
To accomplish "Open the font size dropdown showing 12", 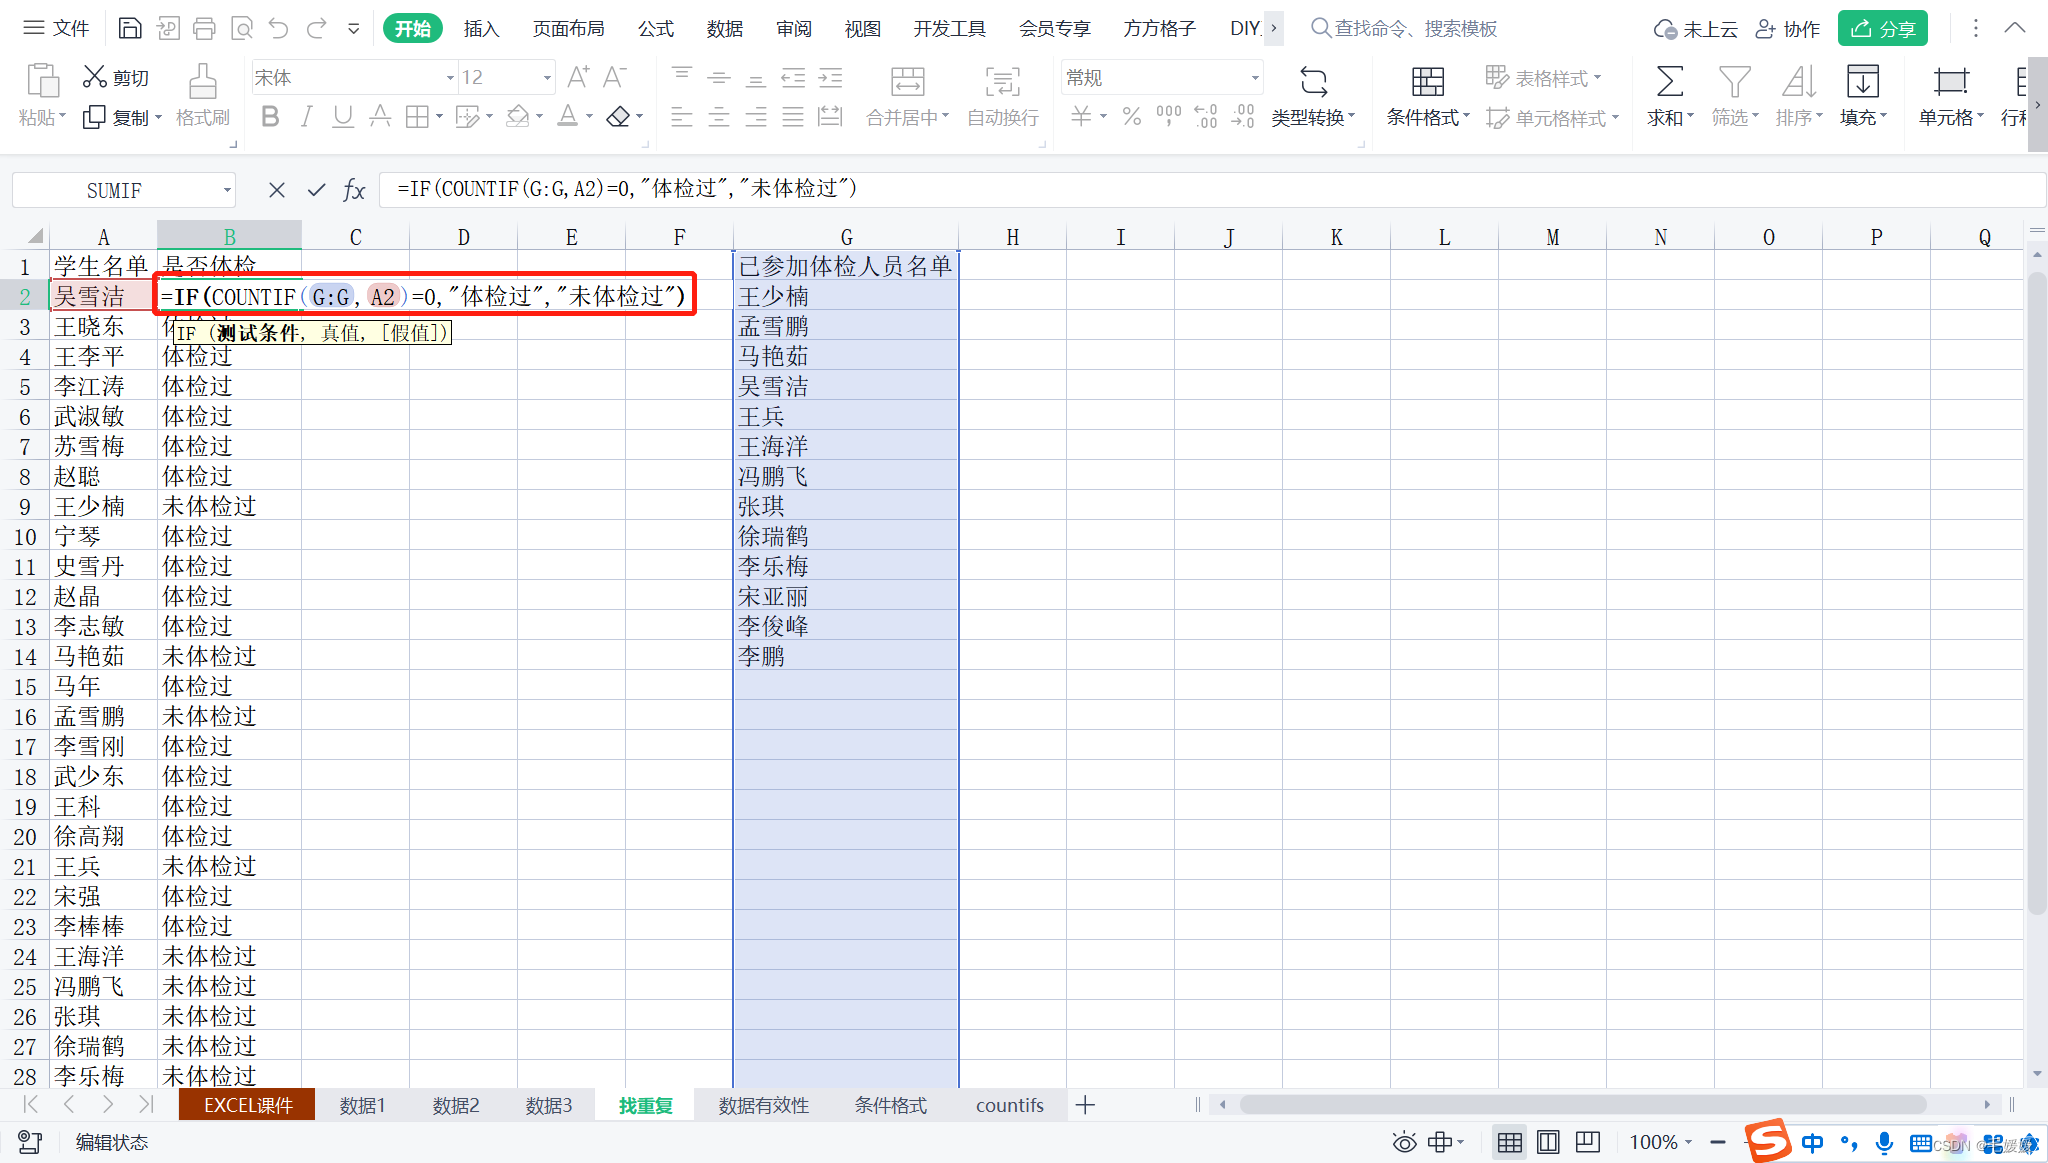I will 547,78.
